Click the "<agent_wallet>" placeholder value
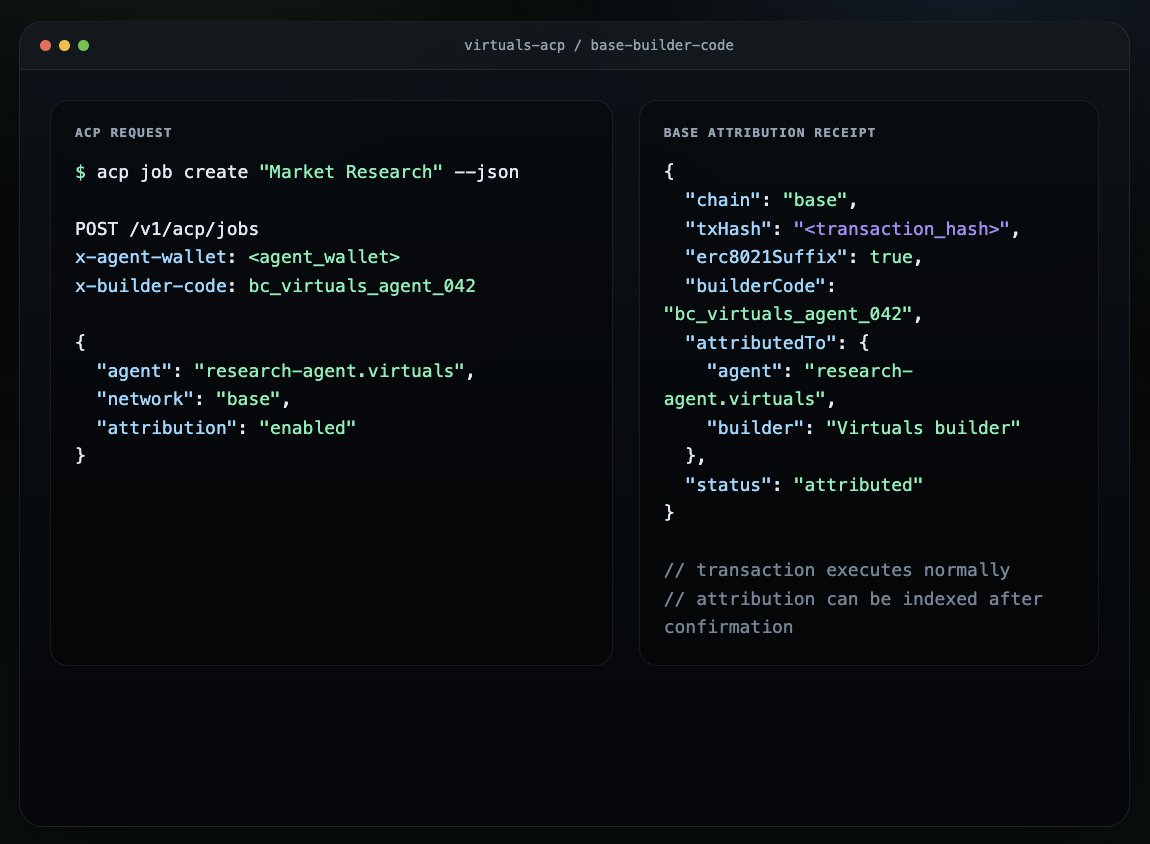 point(324,257)
